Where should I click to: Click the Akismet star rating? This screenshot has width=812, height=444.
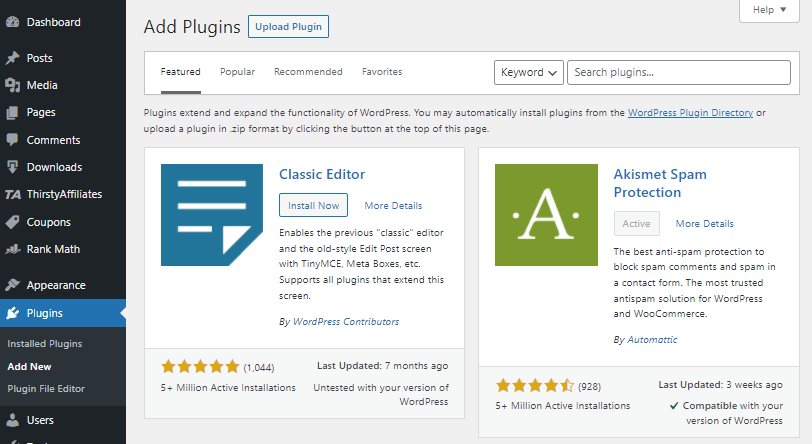click(535, 385)
